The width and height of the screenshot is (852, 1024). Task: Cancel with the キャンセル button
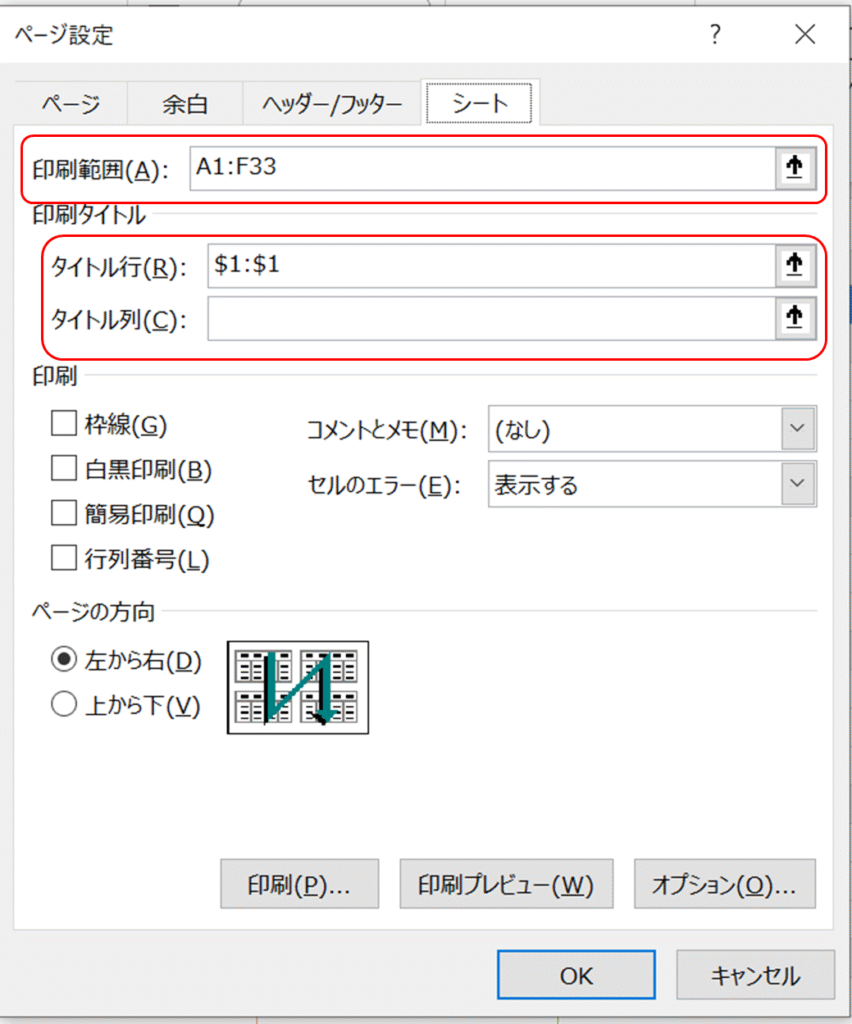click(x=755, y=975)
